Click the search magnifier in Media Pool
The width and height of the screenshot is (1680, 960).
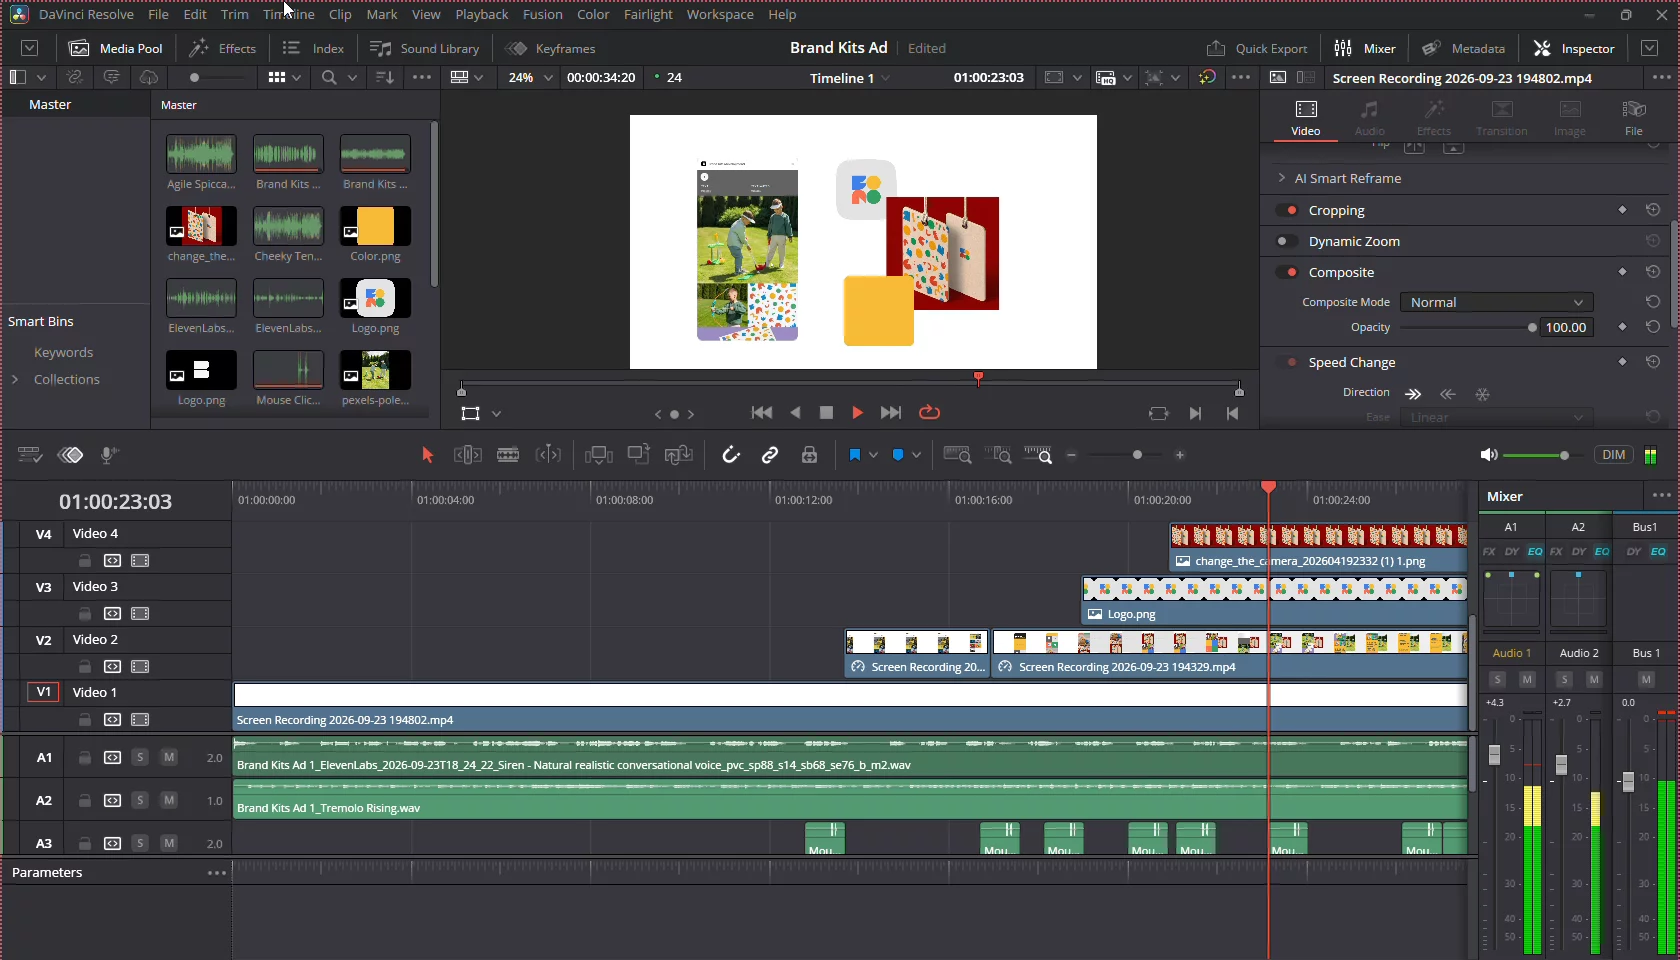328,77
